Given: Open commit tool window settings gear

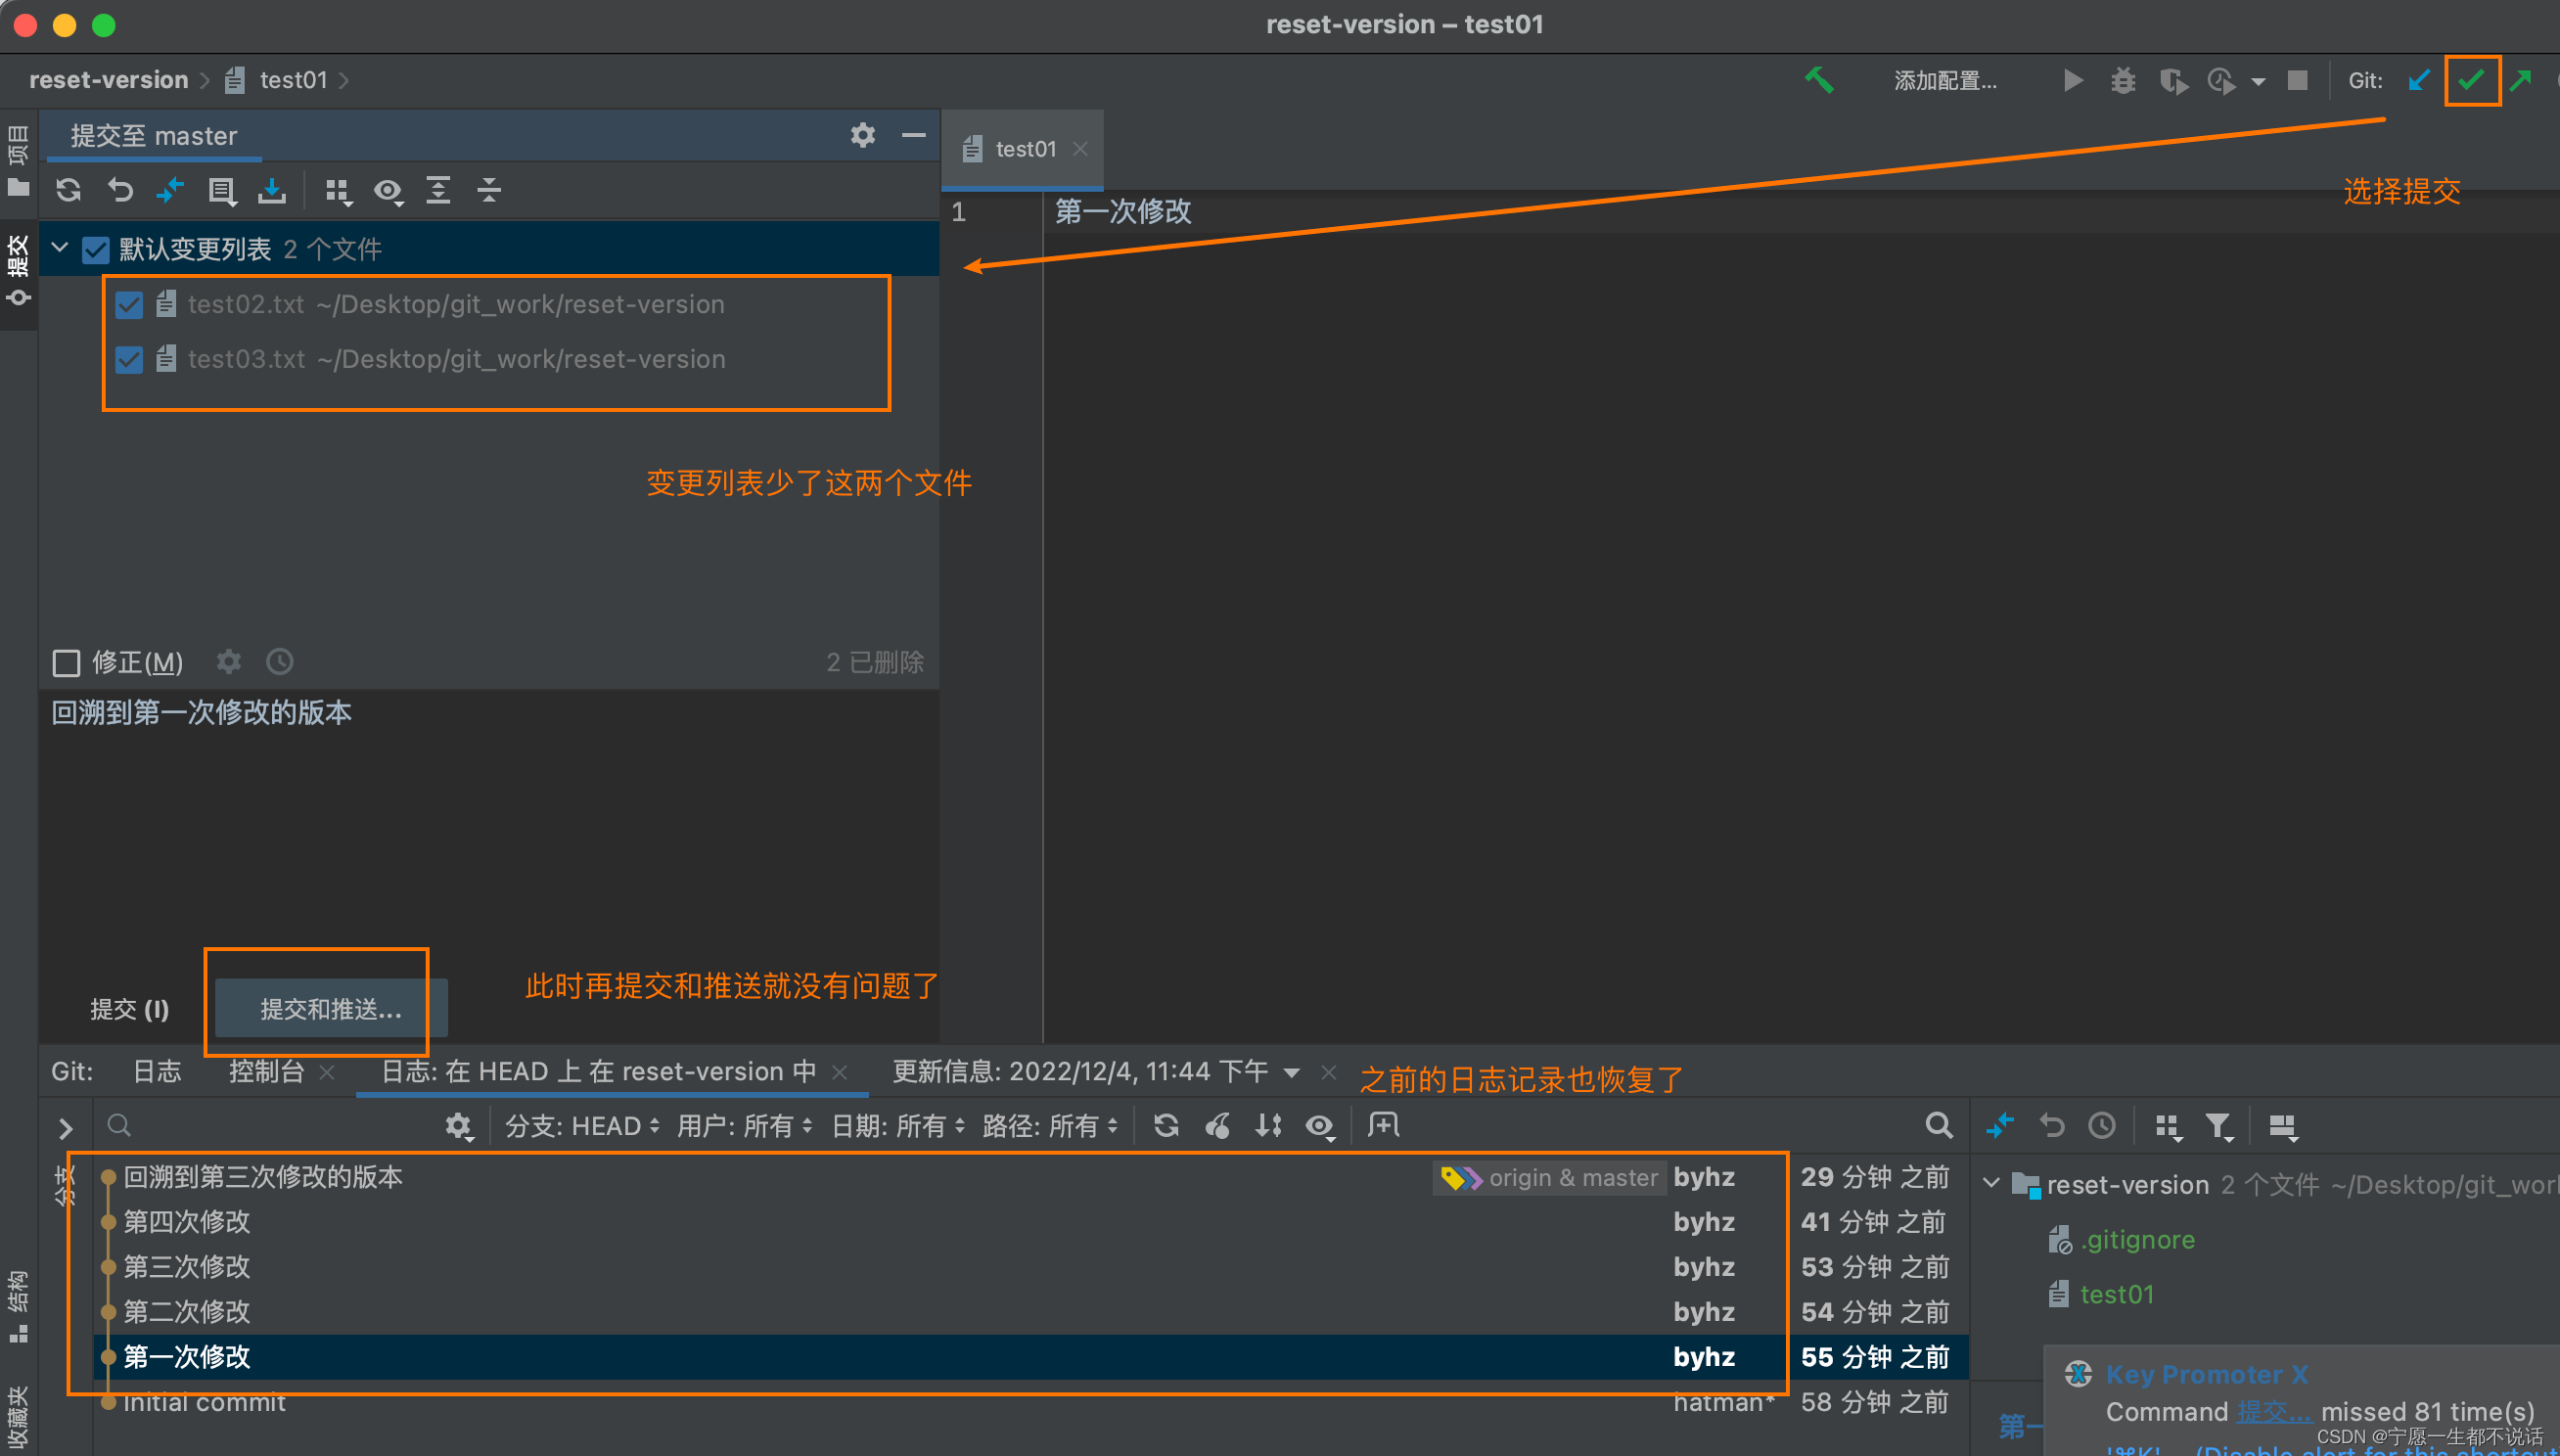Looking at the screenshot, I should (x=863, y=135).
